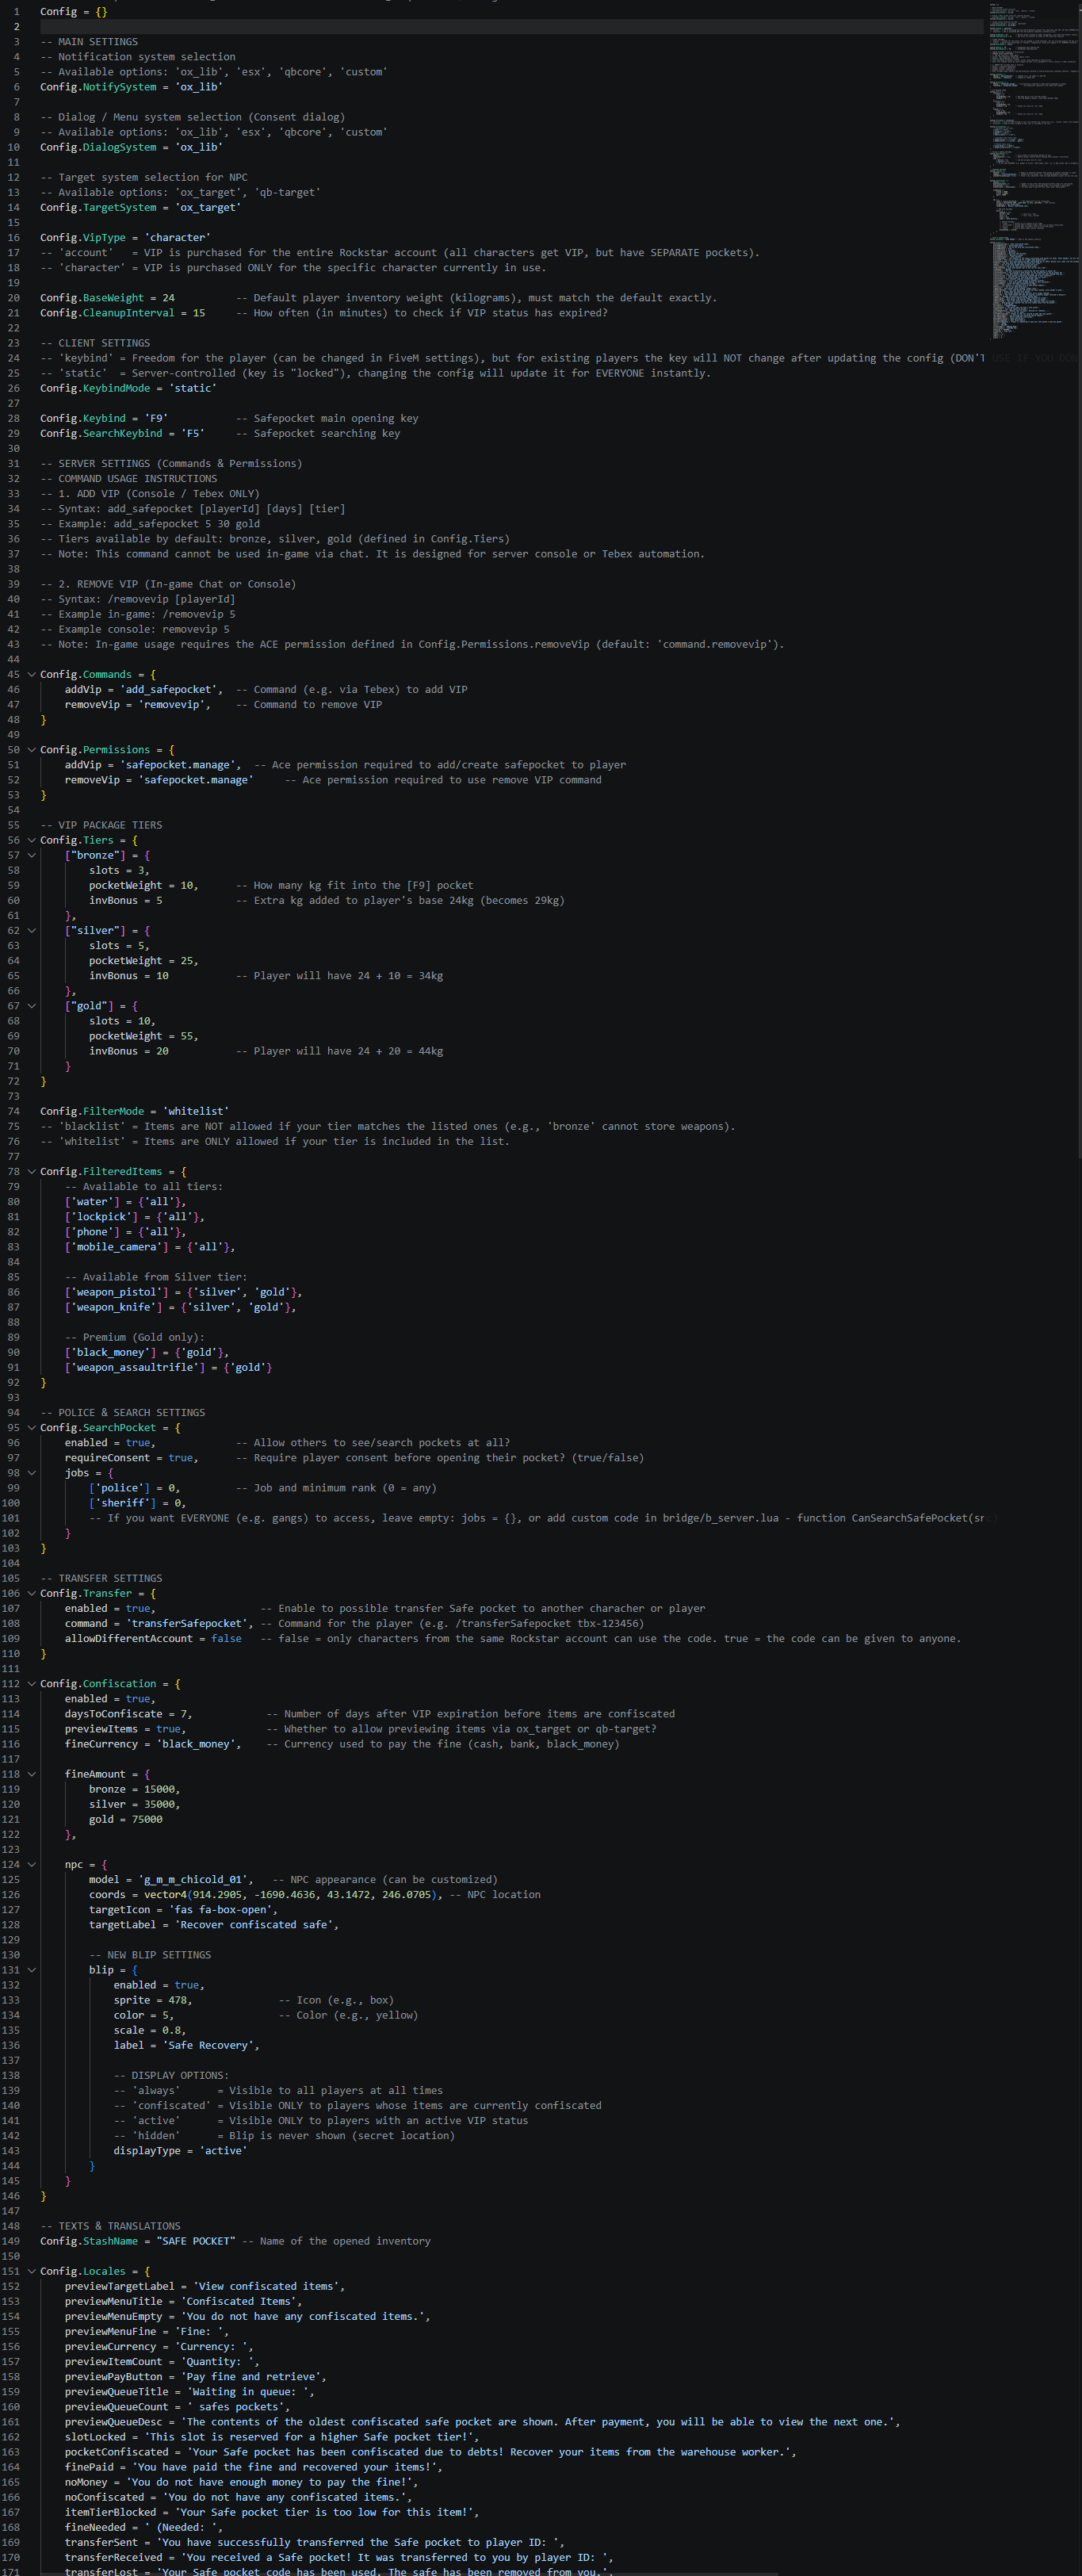Fold the fineAmount table
The image size is (1082, 2576).
(x=31, y=1774)
